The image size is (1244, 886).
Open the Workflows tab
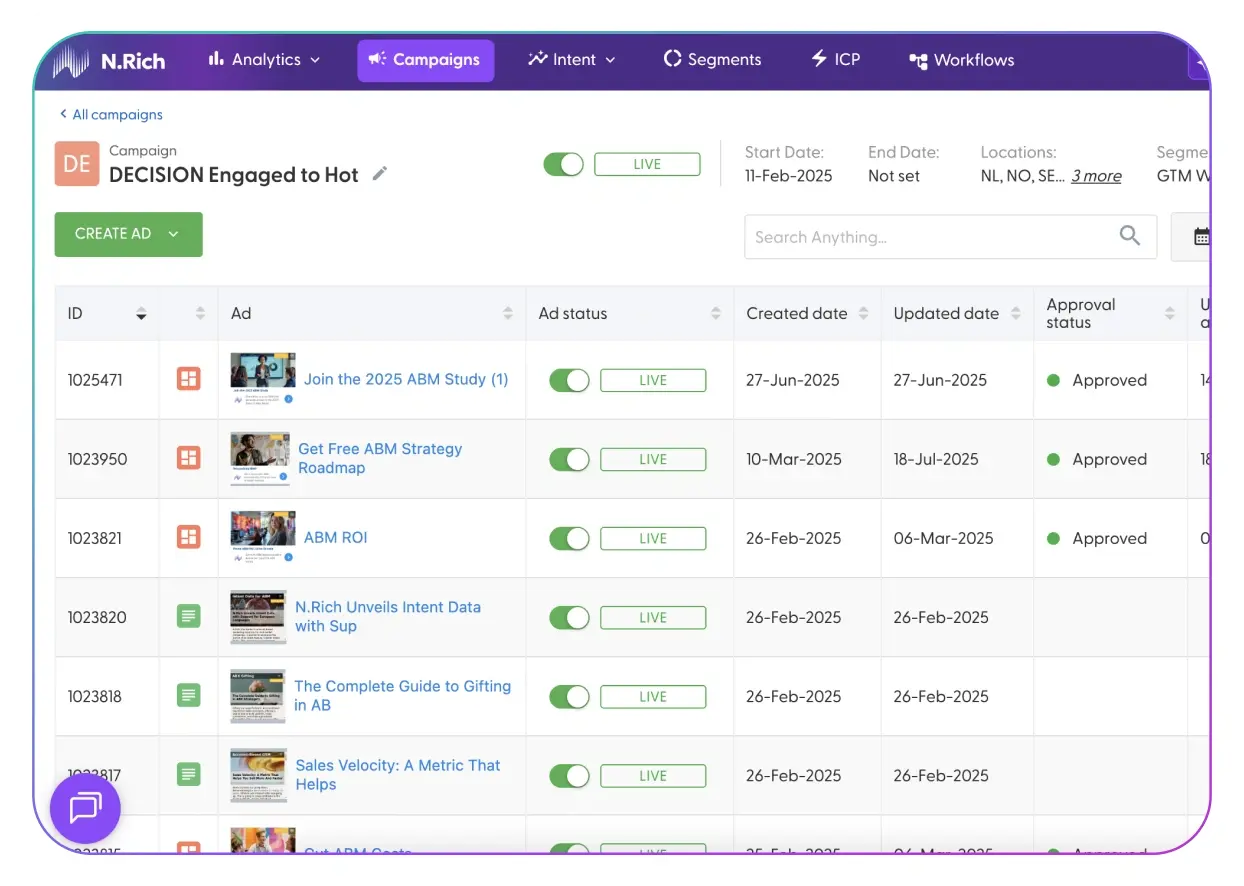tap(961, 60)
